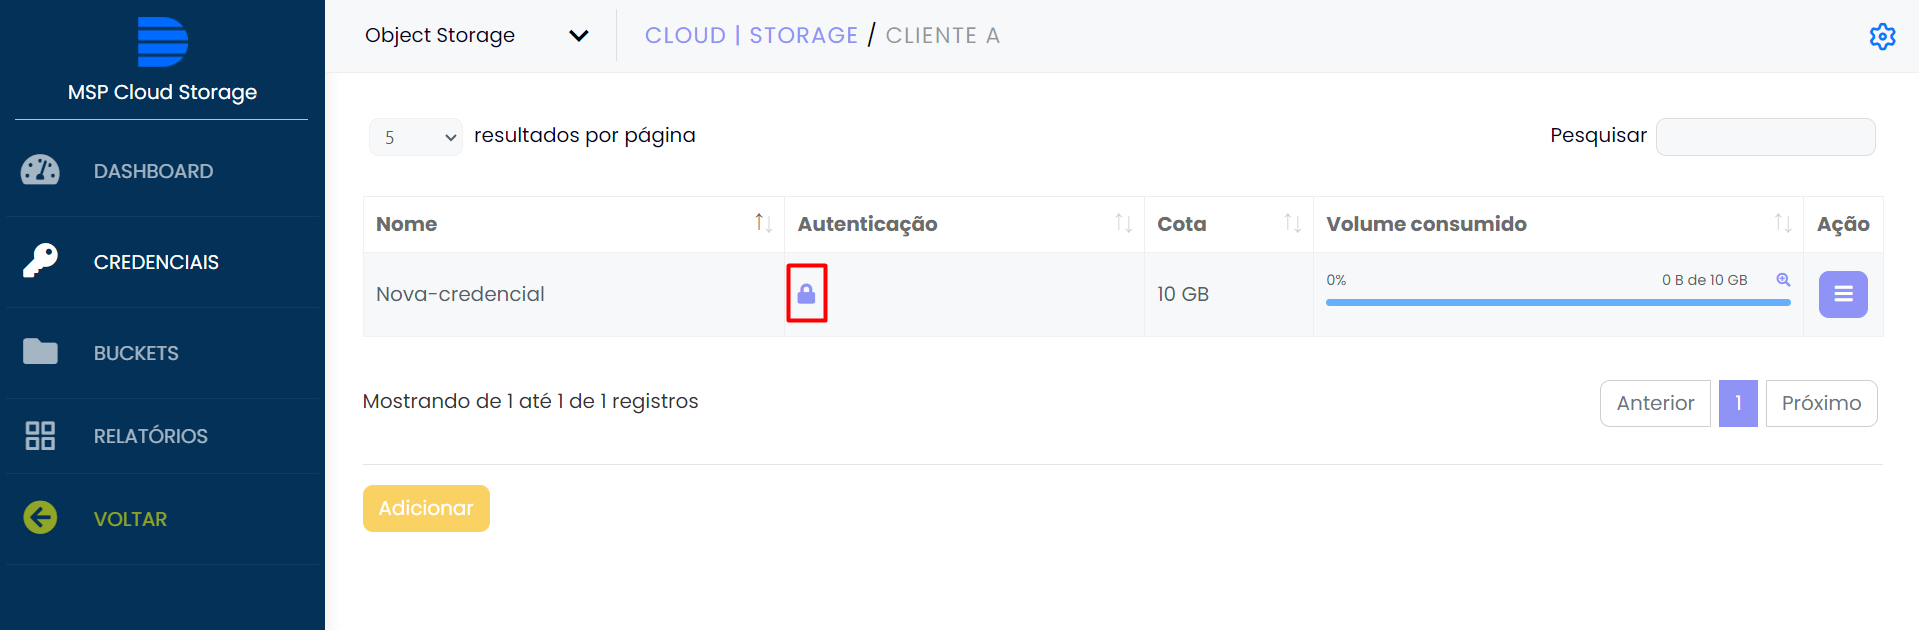Click the volume consumed progress bar
This screenshot has height=630, width=1919.
pyautogui.click(x=1557, y=302)
